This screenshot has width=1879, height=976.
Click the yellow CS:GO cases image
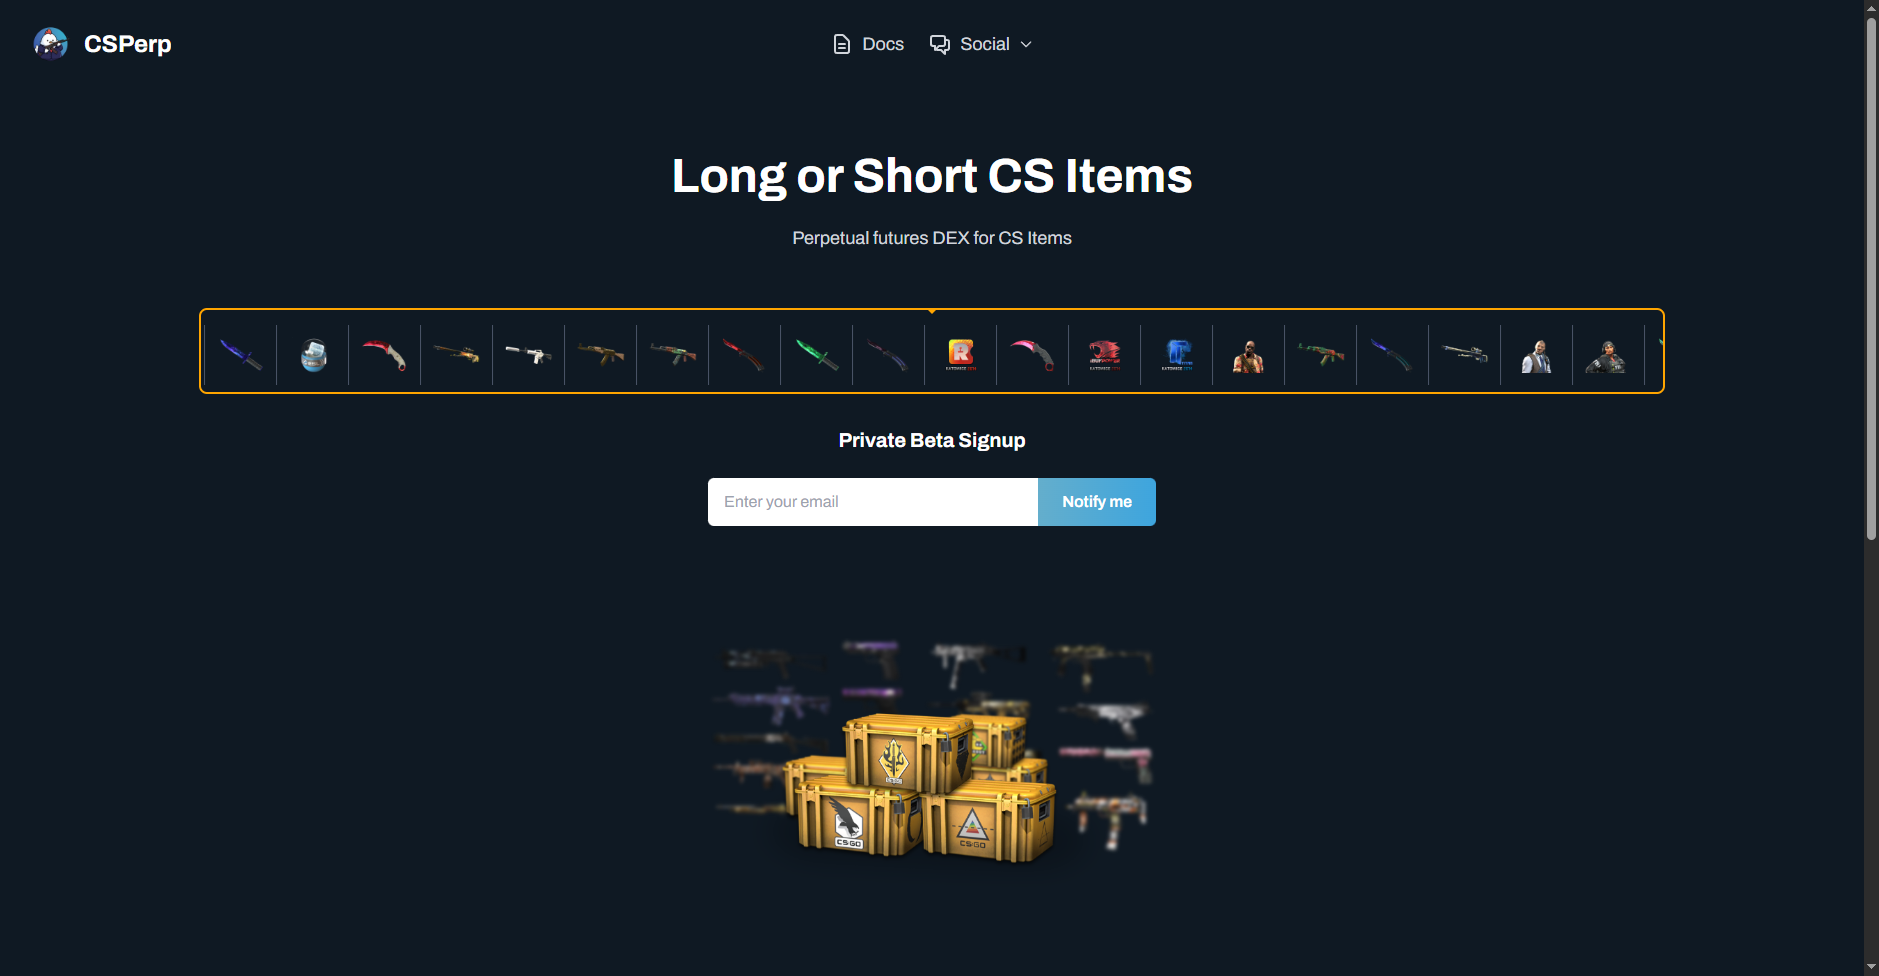pos(932,760)
